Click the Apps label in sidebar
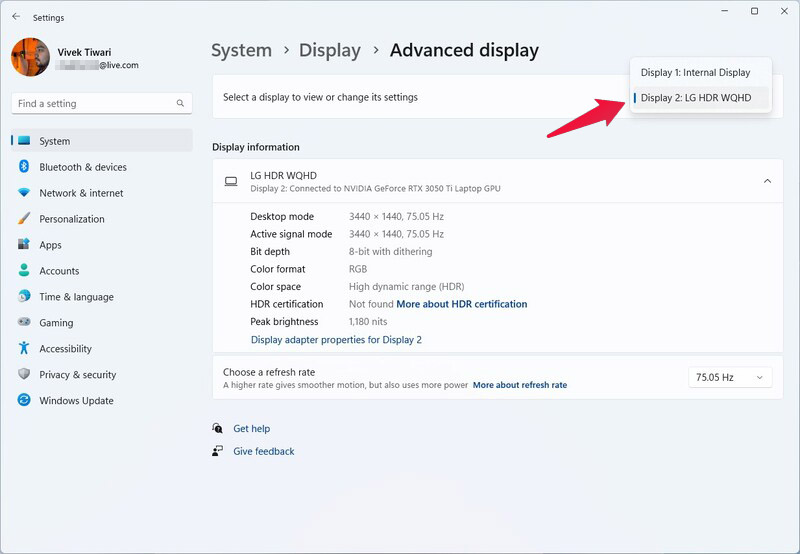The width and height of the screenshot is (800, 554). click(x=51, y=245)
